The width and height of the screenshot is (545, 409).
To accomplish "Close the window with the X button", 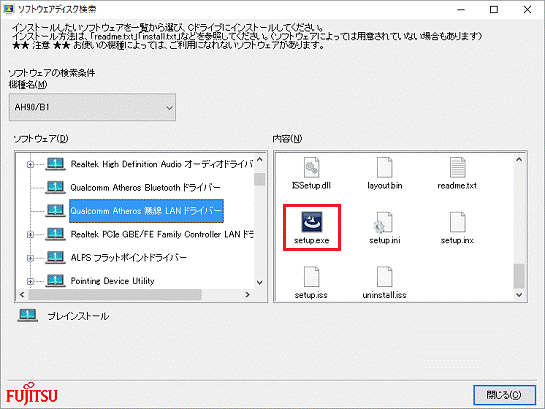I will coord(527,9).
